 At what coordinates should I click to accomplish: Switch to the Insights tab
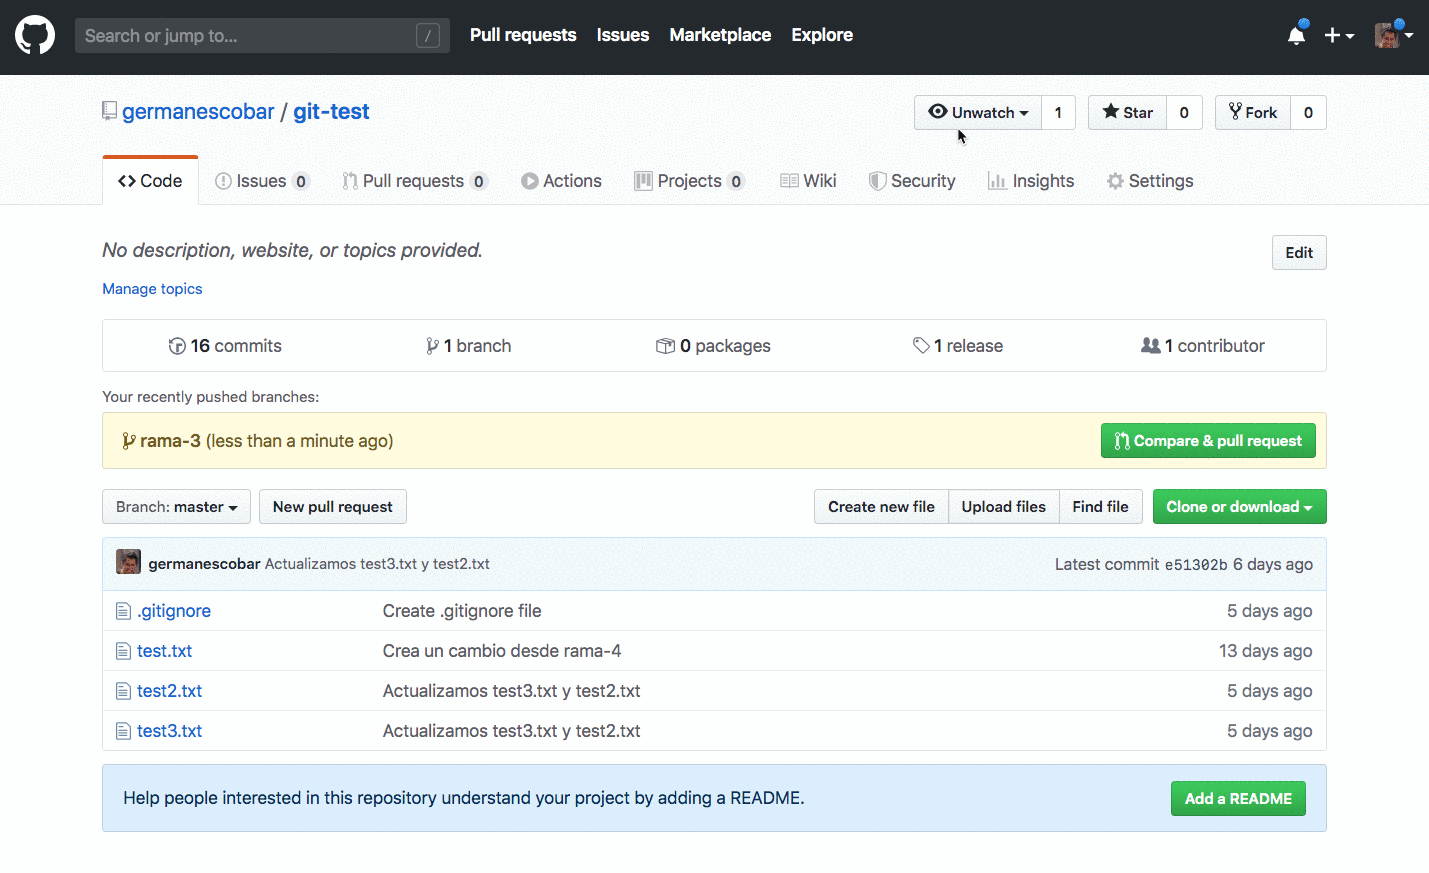tap(1031, 181)
